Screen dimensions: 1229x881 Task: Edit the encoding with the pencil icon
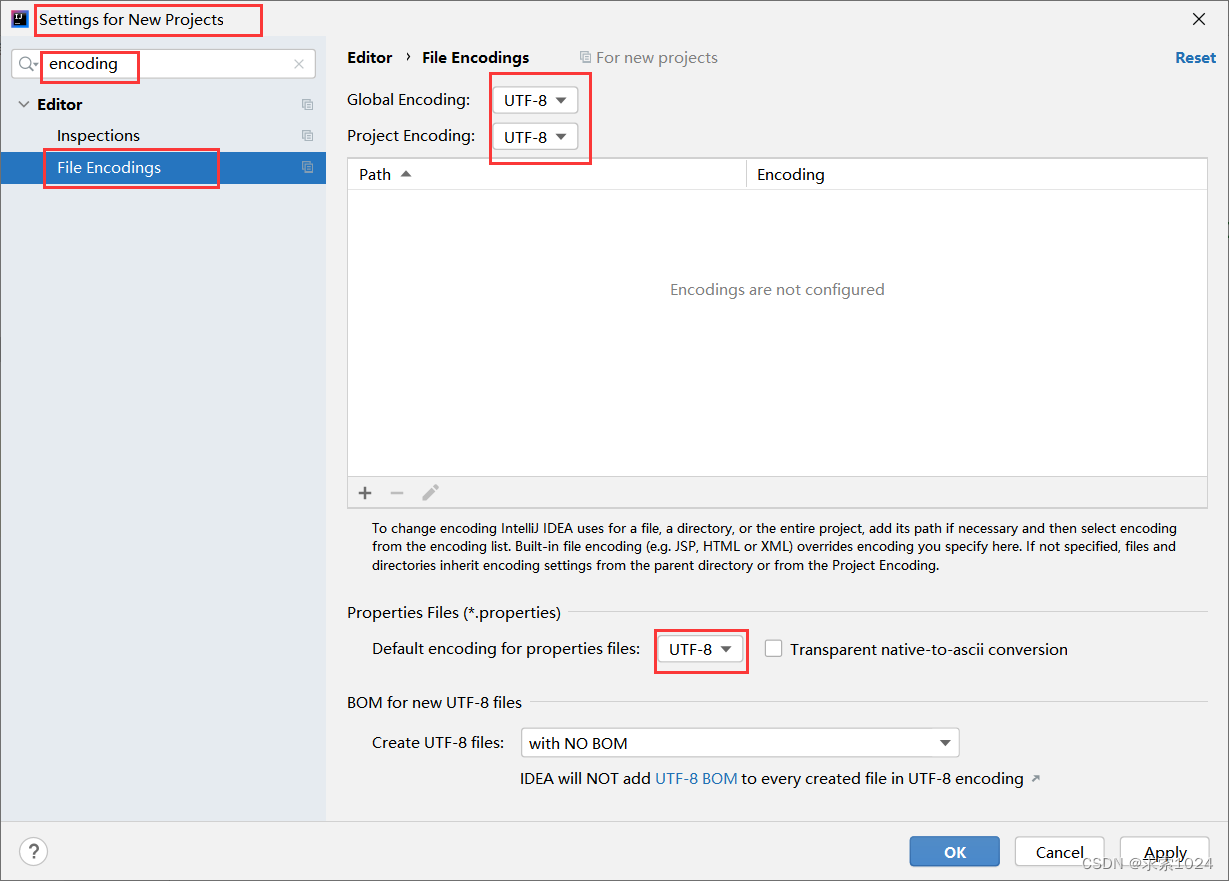tap(430, 493)
